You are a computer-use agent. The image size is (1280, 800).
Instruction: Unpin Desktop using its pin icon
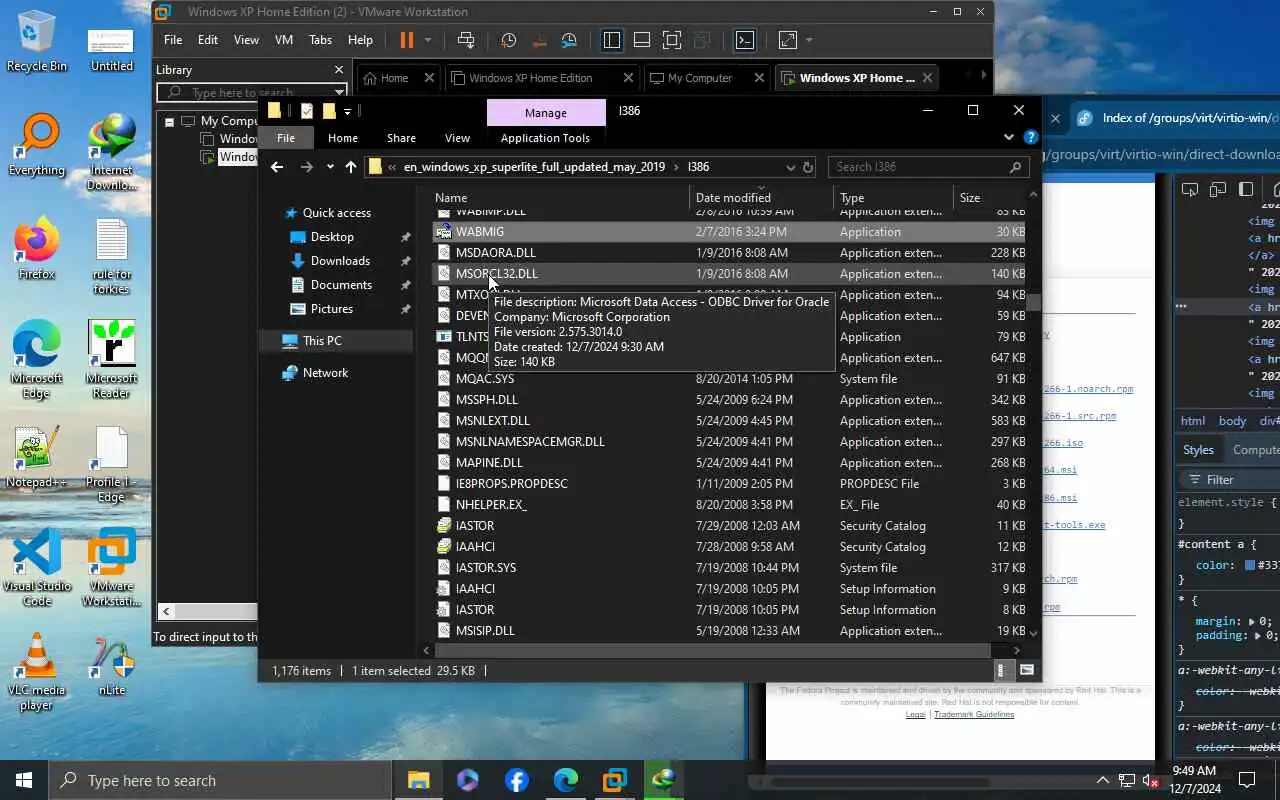point(405,237)
